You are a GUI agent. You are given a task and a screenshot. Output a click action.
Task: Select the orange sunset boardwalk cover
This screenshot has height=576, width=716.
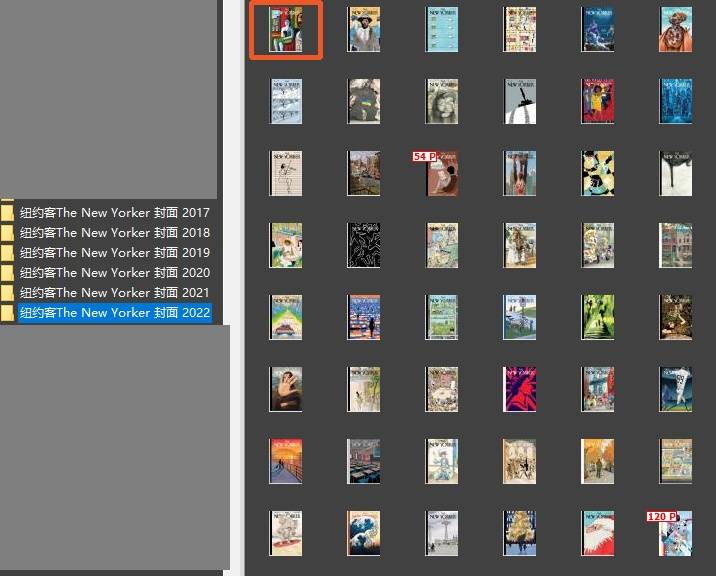(285, 461)
